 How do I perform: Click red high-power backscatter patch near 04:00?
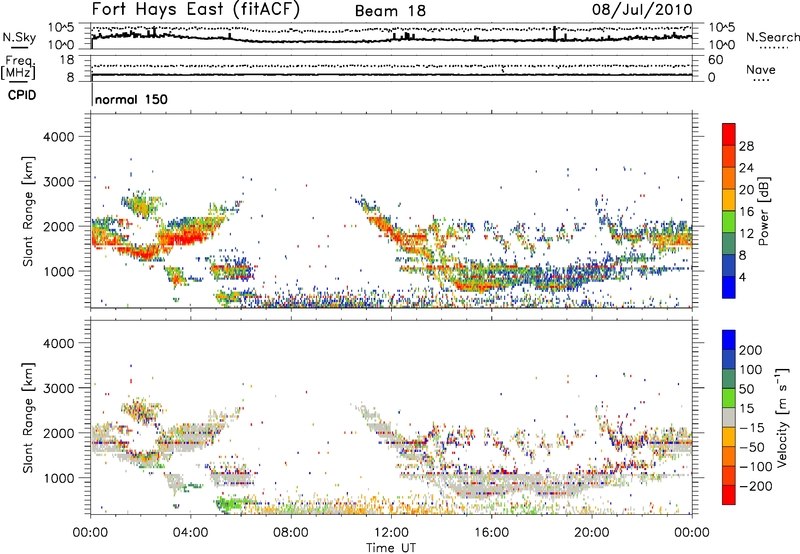pyautogui.click(x=186, y=238)
